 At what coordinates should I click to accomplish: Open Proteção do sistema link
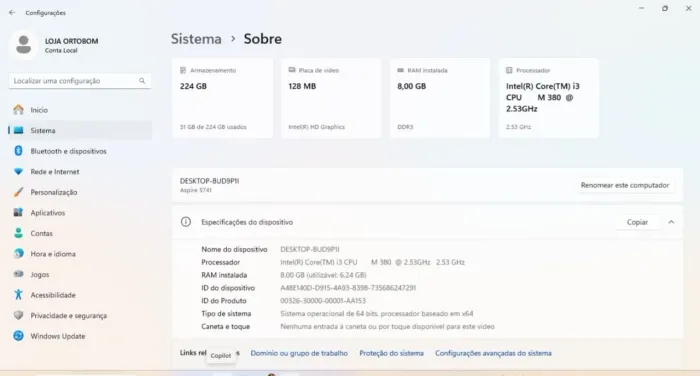(392, 353)
